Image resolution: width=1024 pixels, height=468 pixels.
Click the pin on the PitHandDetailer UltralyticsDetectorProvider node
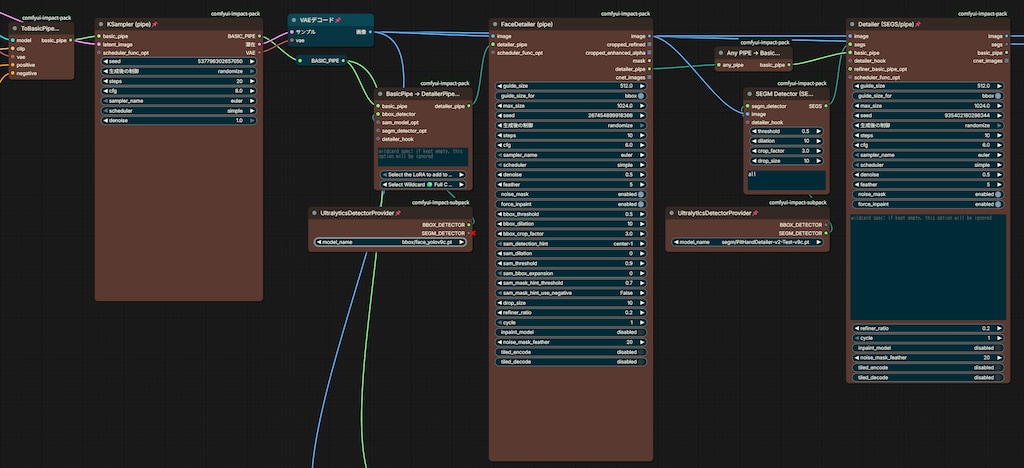755,213
